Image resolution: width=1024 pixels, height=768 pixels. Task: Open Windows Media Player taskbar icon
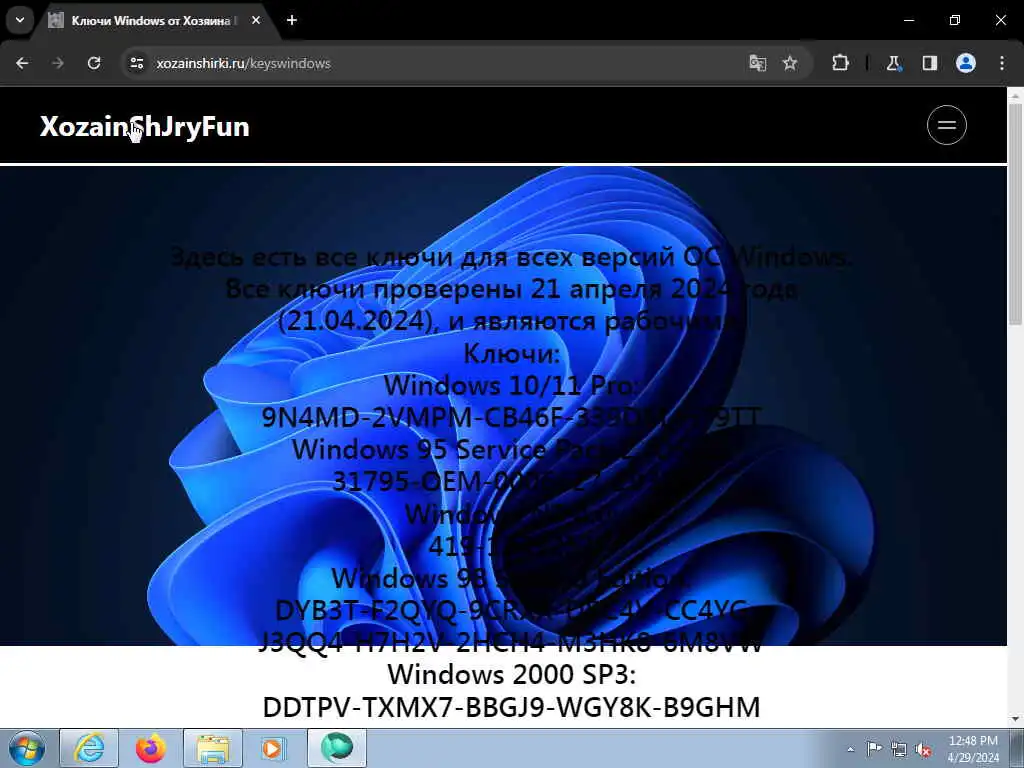point(274,748)
